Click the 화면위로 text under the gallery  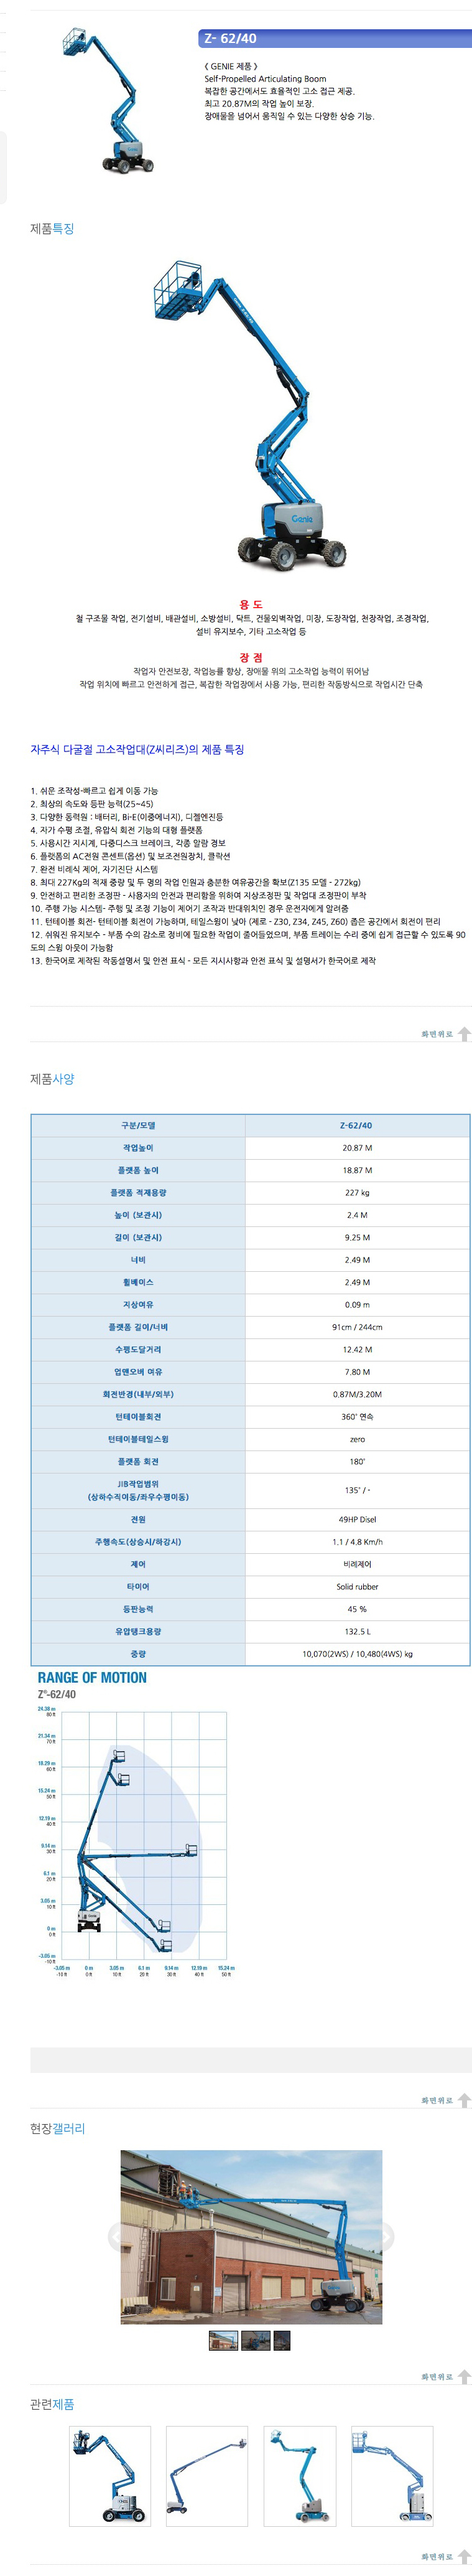click(437, 2376)
